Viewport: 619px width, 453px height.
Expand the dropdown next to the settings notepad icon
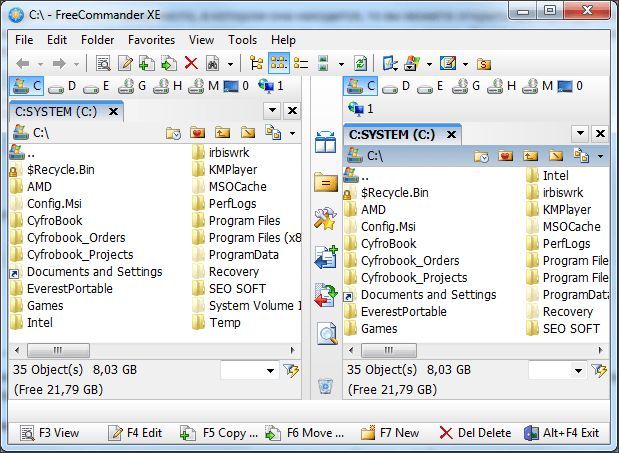click(x=465, y=64)
